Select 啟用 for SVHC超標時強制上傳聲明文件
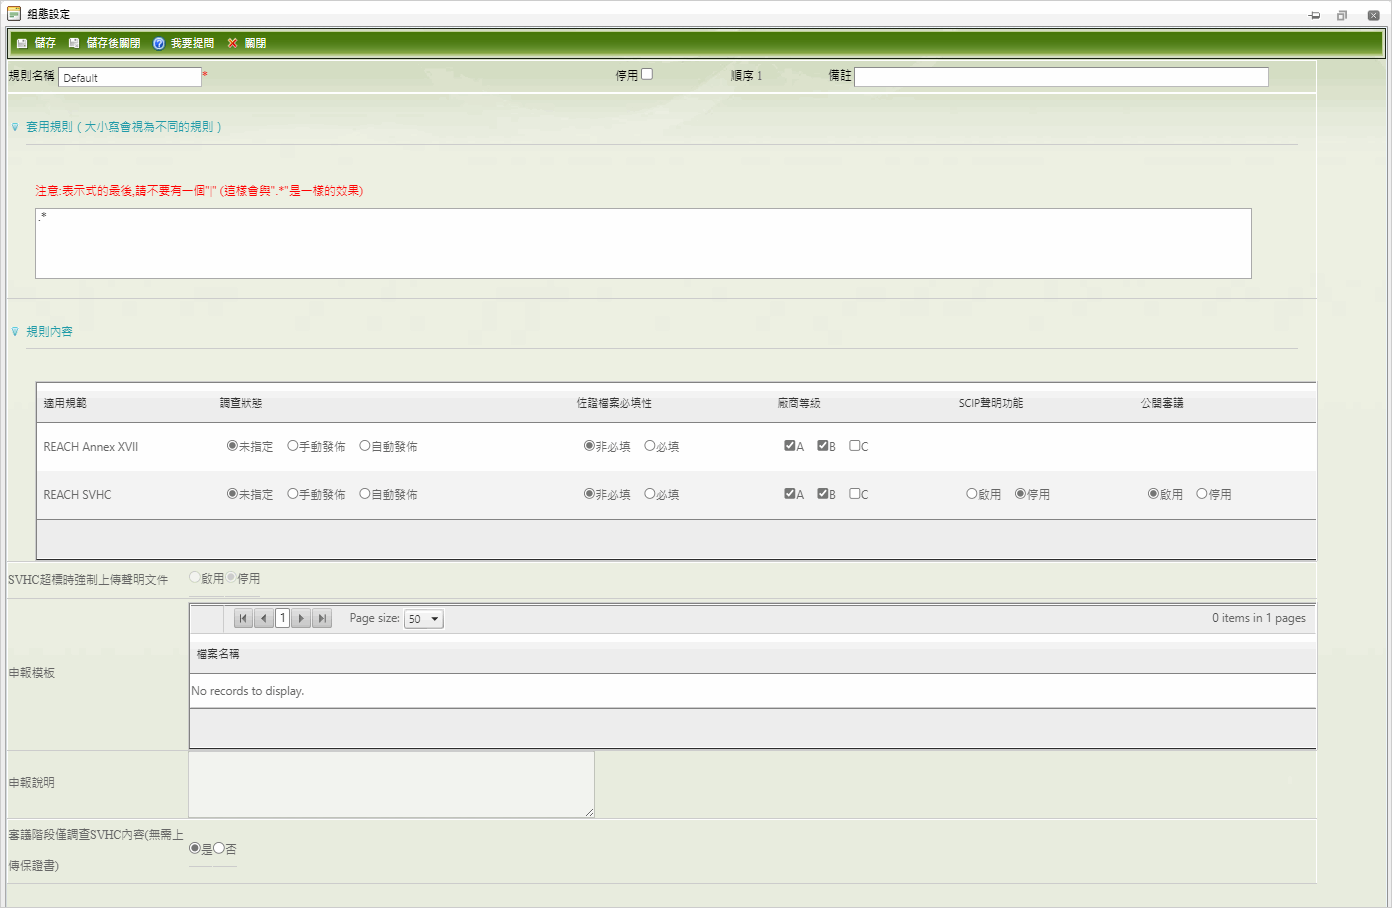The width and height of the screenshot is (1392, 908). tap(195, 578)
